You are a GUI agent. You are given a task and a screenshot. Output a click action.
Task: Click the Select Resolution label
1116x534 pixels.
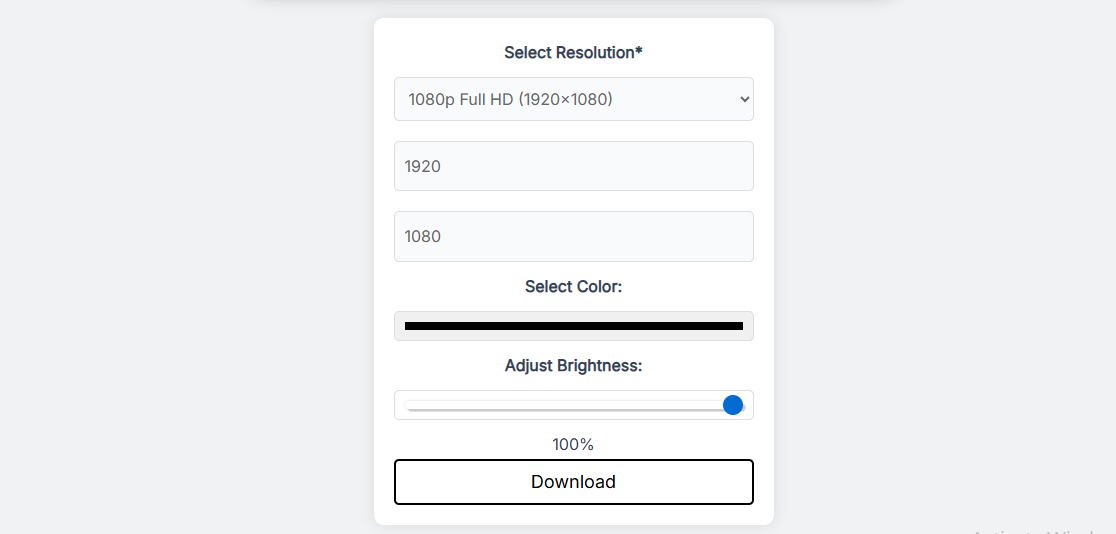click(569, 52)
